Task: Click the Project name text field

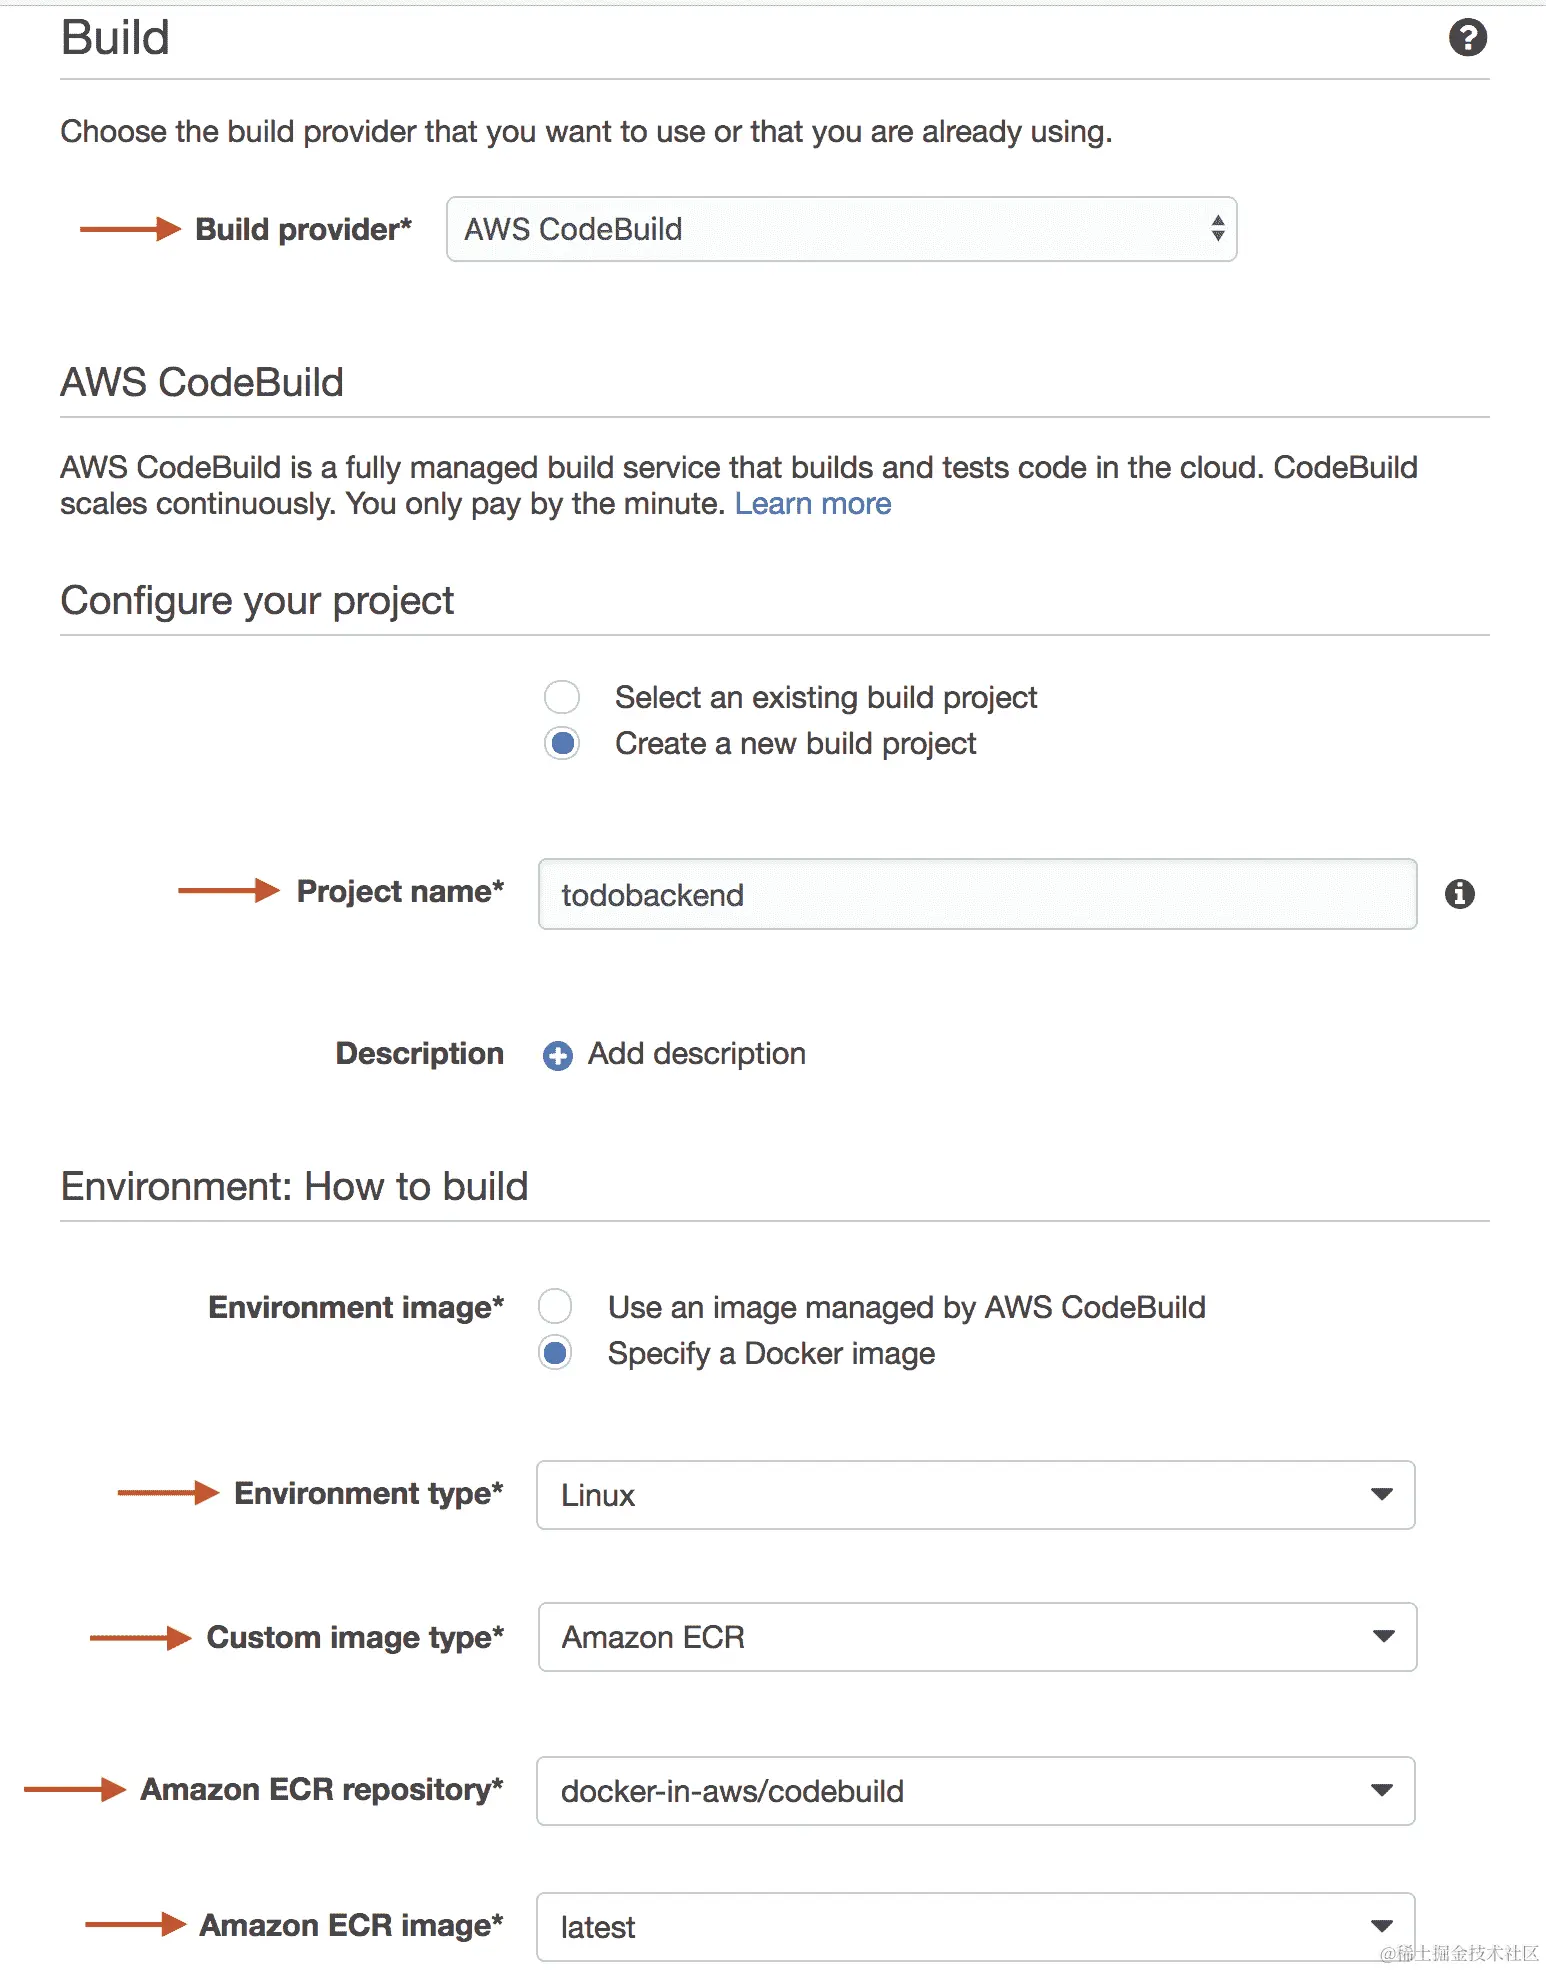Action: coord(976,894)
